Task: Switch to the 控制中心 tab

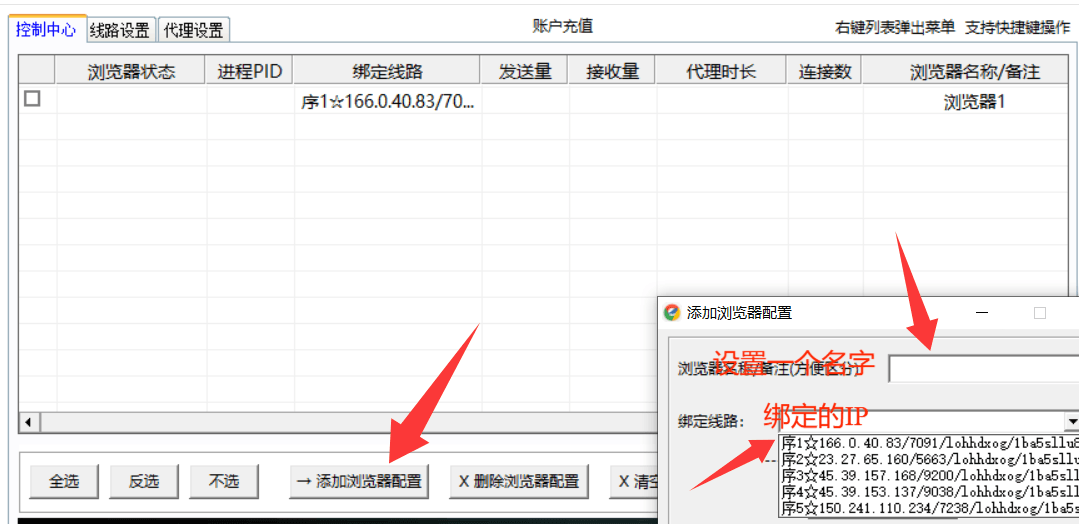Action: coord(47,30)
